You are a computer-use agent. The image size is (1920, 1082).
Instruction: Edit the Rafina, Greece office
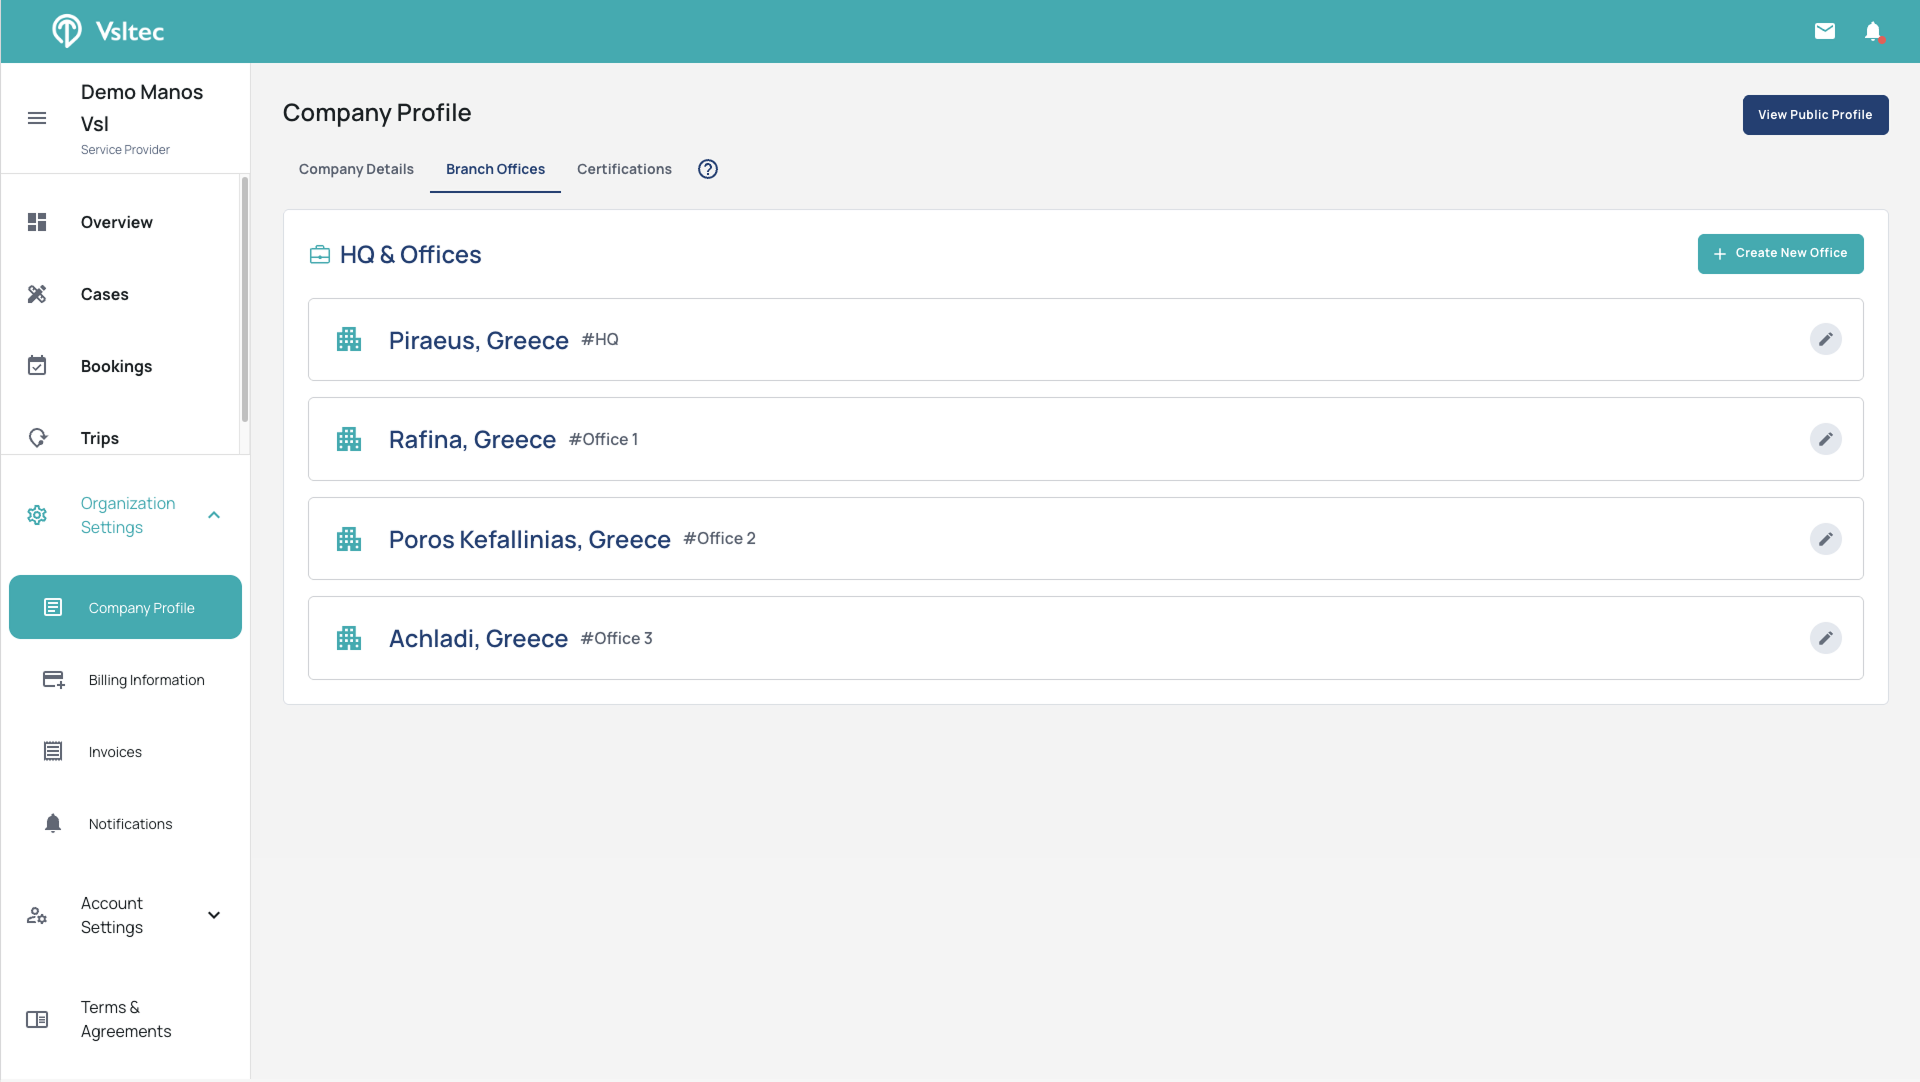1825,439
